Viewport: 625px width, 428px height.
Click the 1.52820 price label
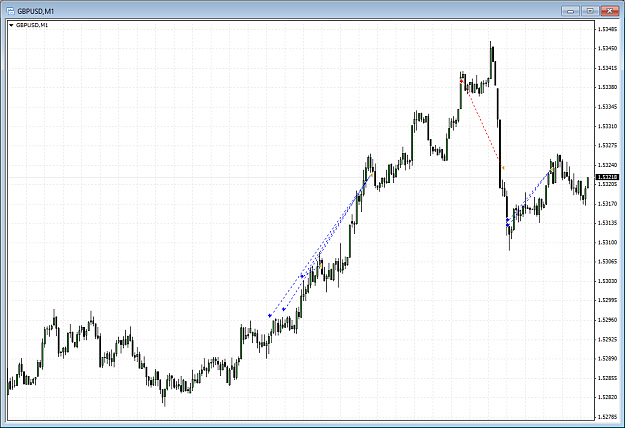tap(607, 397)
